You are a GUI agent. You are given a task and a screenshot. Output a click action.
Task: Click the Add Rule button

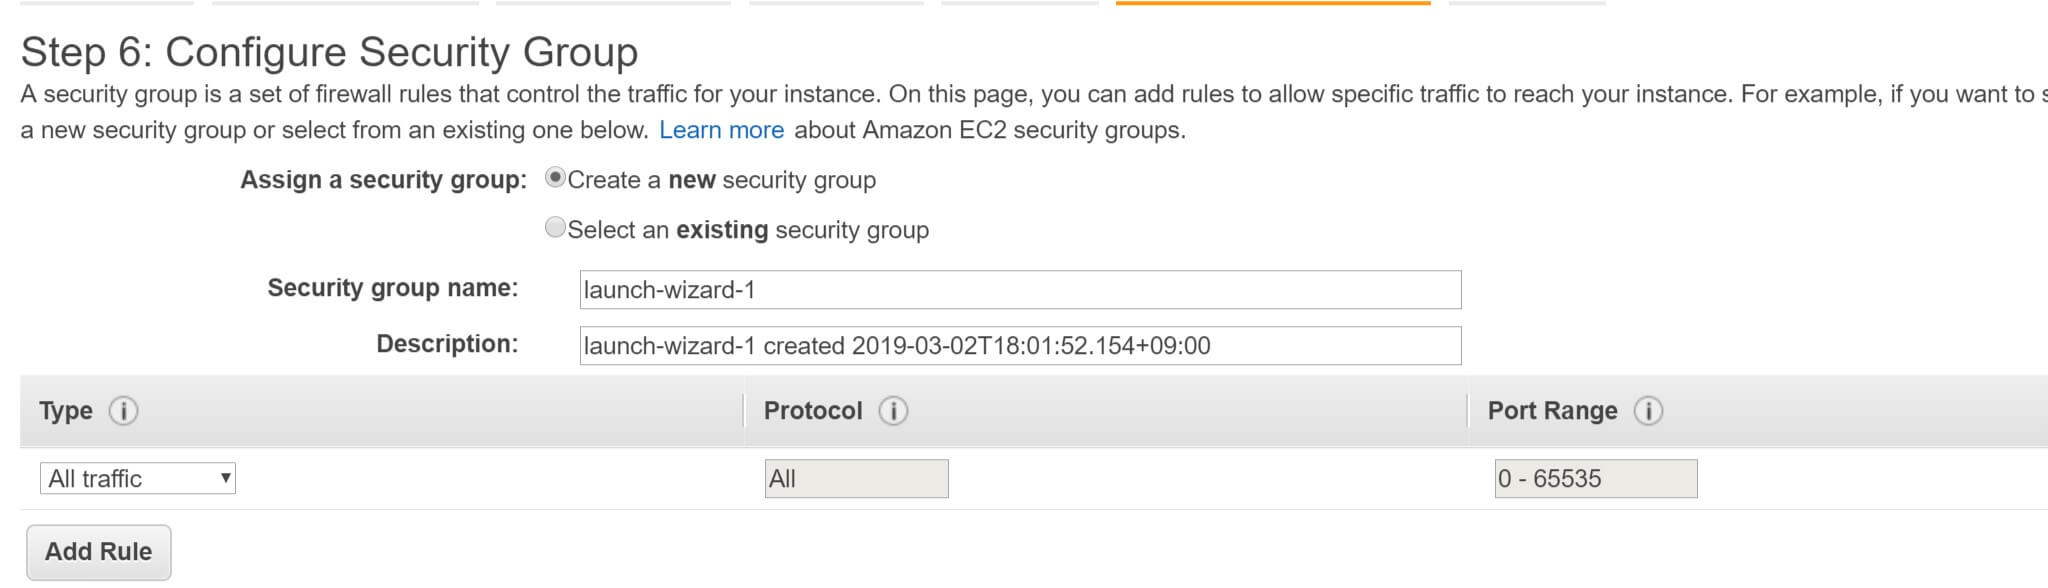(x=99, y=552)
